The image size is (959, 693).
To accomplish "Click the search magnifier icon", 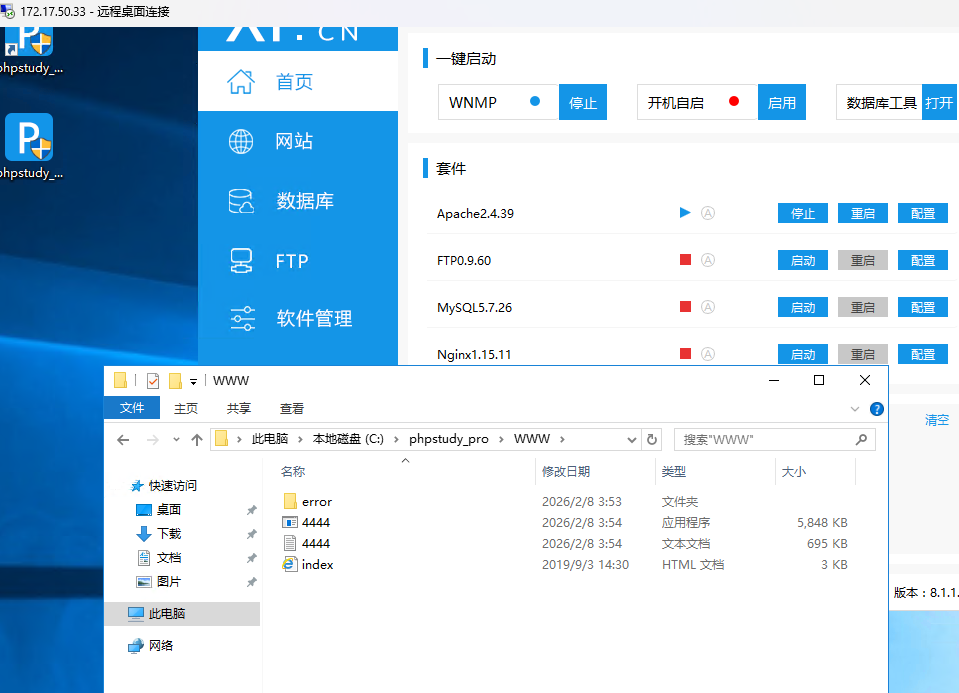I will pyautogui.click(x=862, y=439).
